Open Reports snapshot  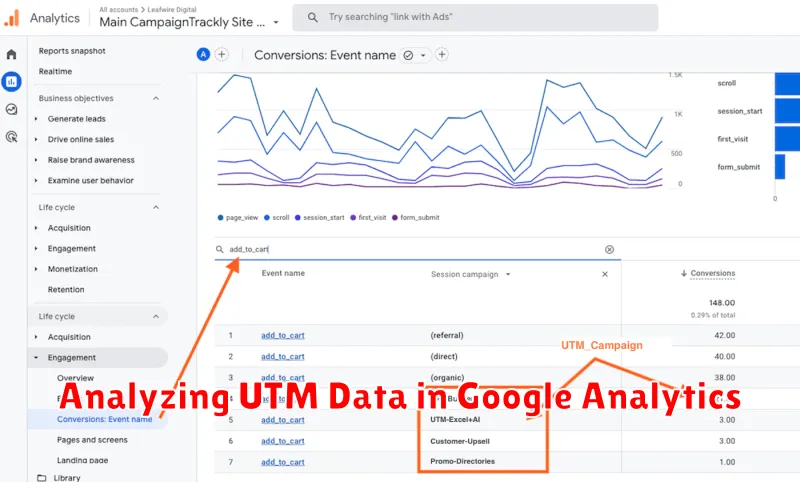[72, 51]
